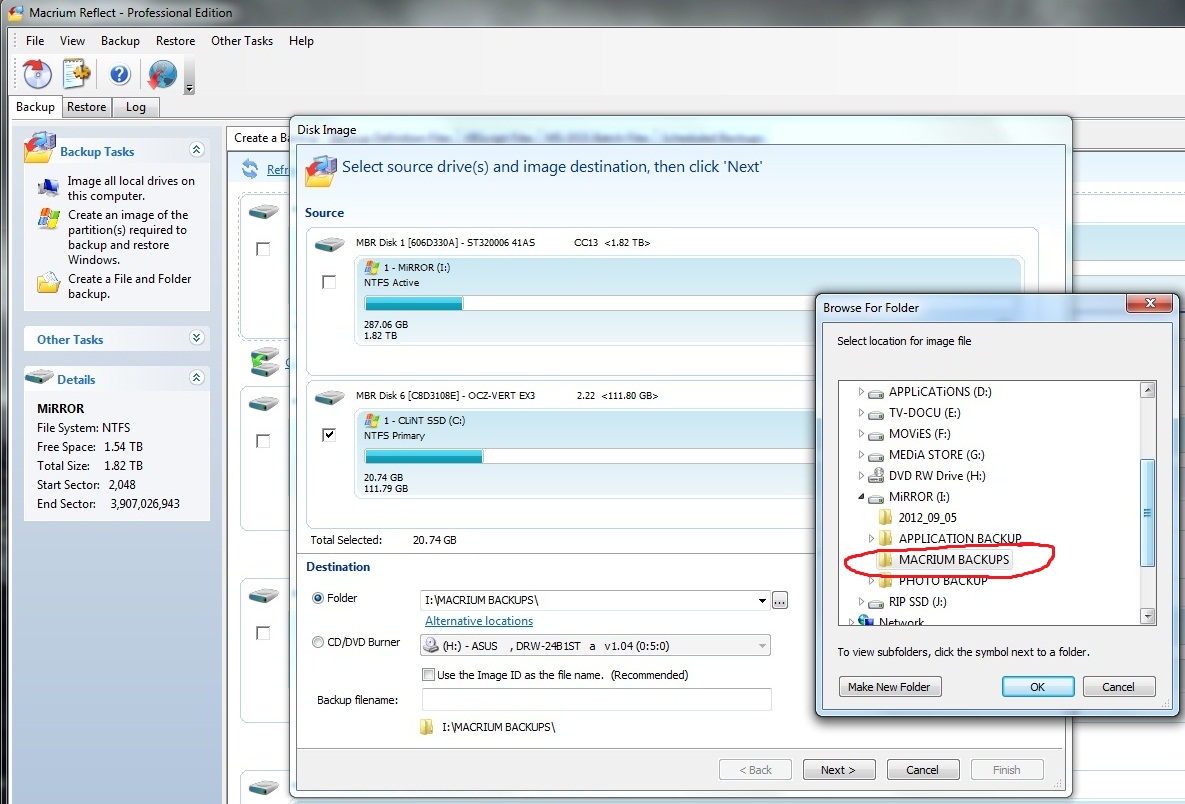Click inside the Backup filename field

pos(596,699)
